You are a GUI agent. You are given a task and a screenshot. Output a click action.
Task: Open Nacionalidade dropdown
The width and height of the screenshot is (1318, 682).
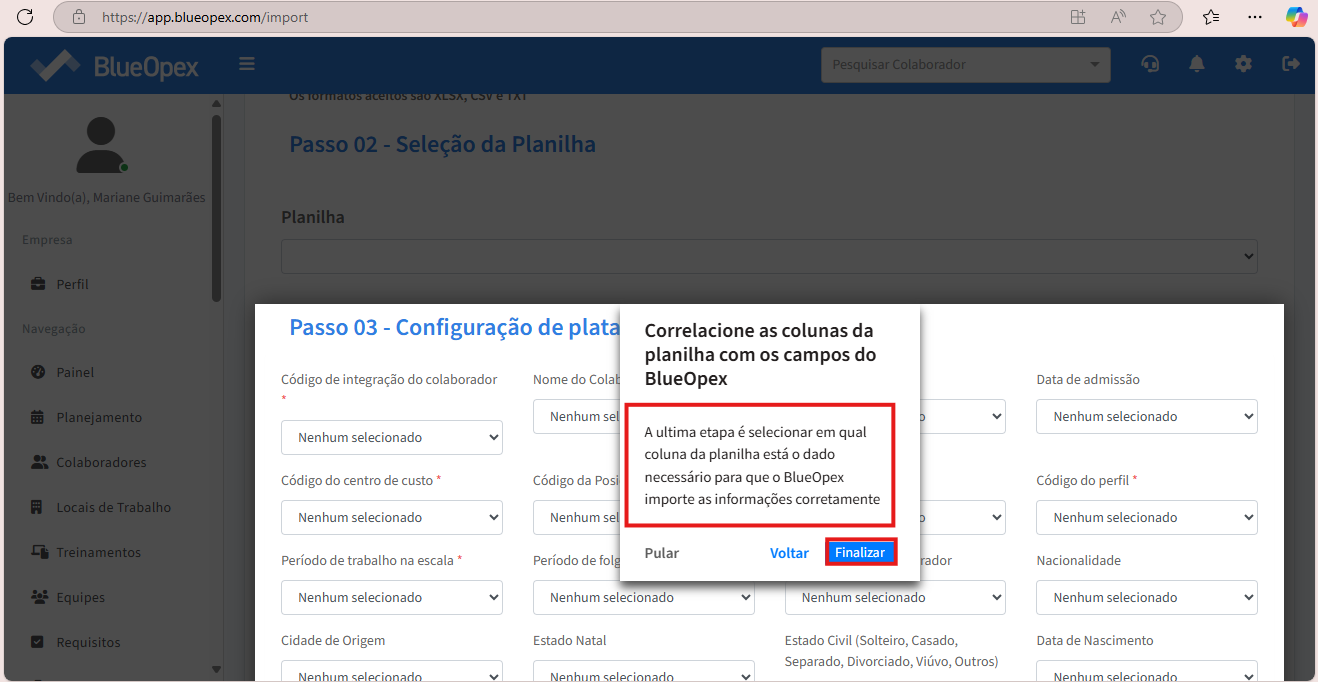(x=1147, y=597)
